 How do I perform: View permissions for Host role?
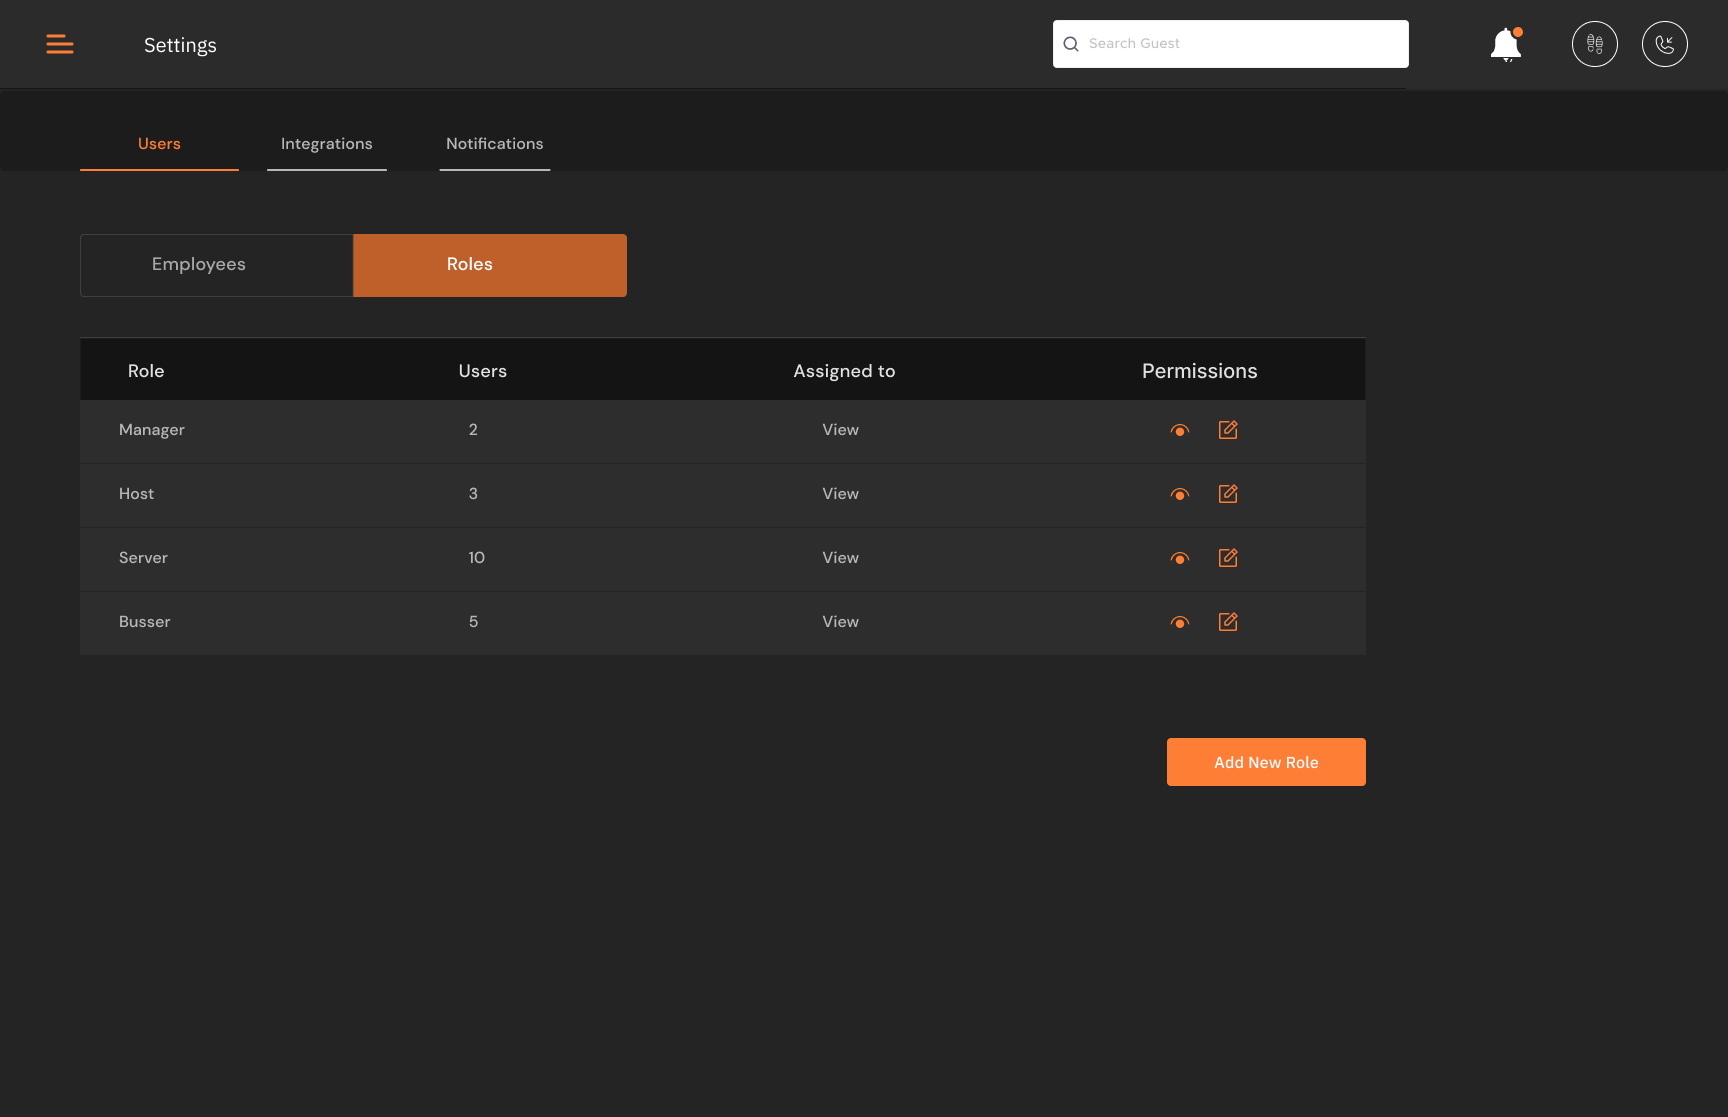(x=1180, y=495)
